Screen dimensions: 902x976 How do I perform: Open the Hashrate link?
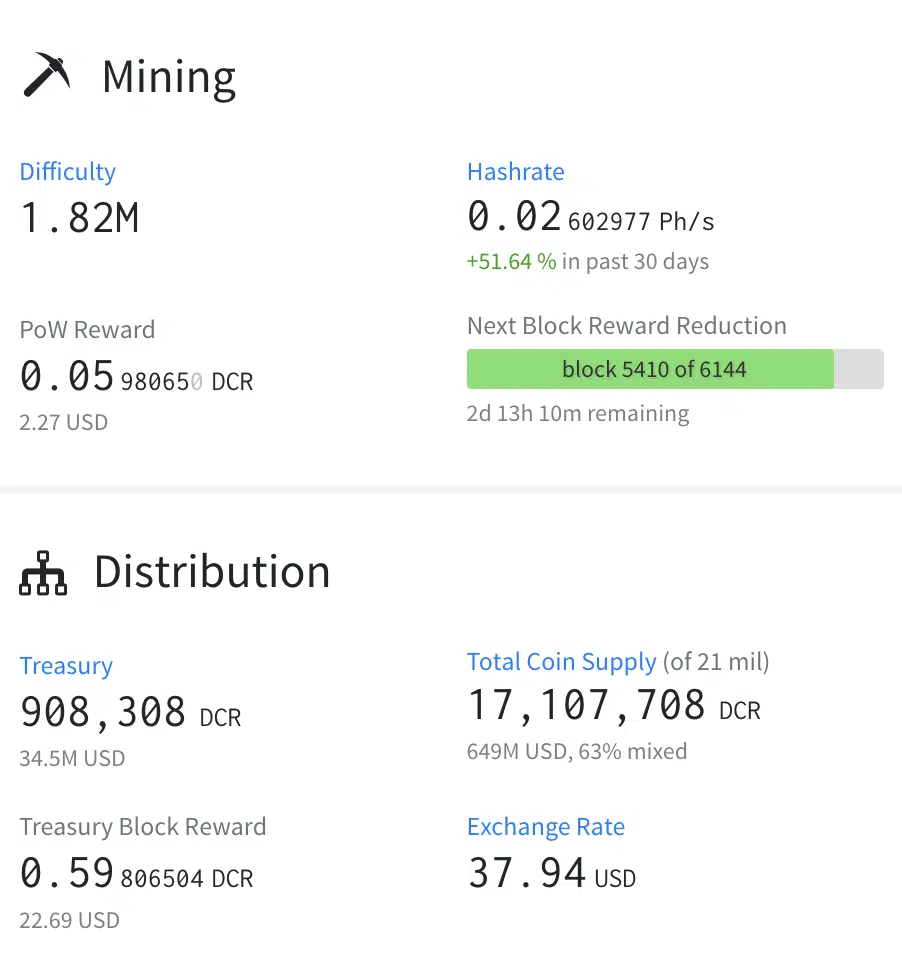(515, 172)
